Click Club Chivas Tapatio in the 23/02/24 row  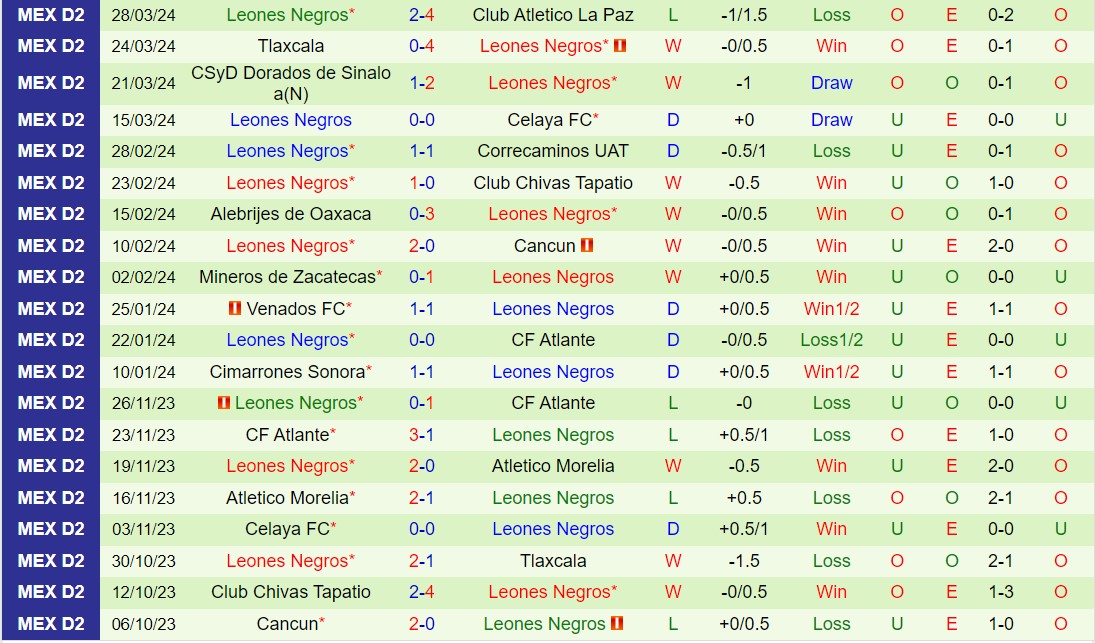click(x=553, y=183)
